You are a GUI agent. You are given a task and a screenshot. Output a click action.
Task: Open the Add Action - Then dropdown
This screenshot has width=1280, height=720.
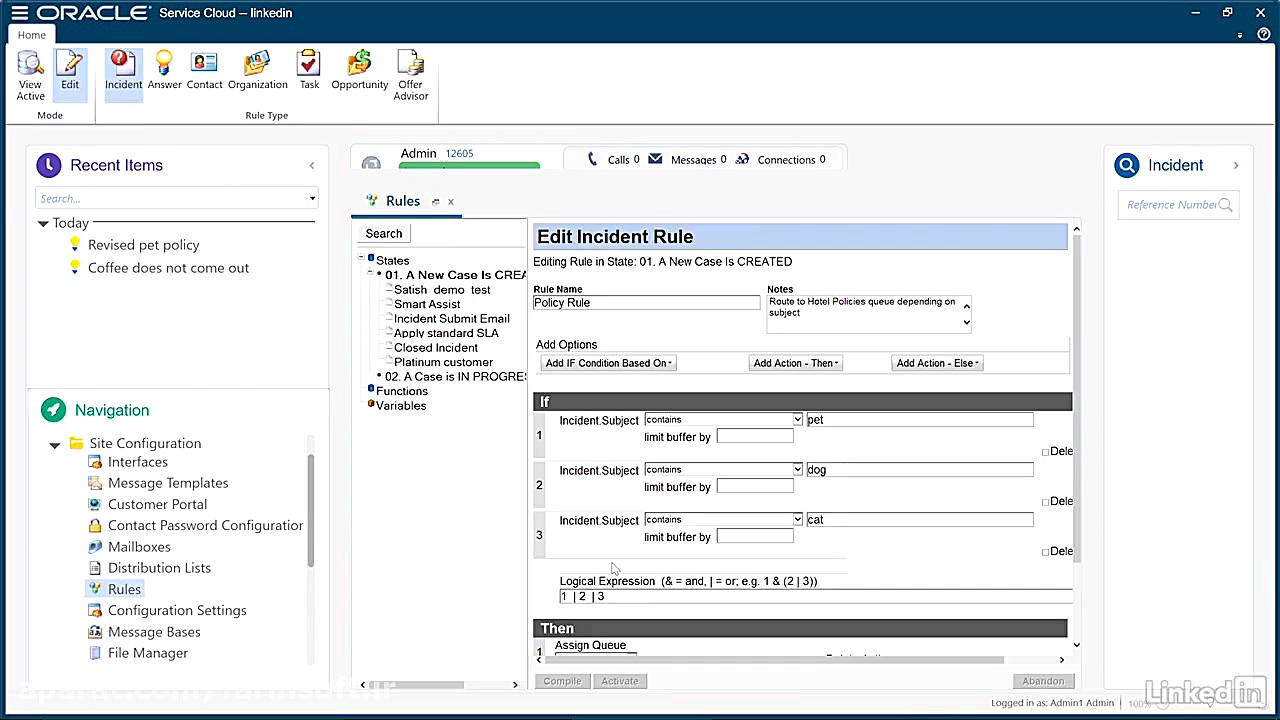click(796, 363)
